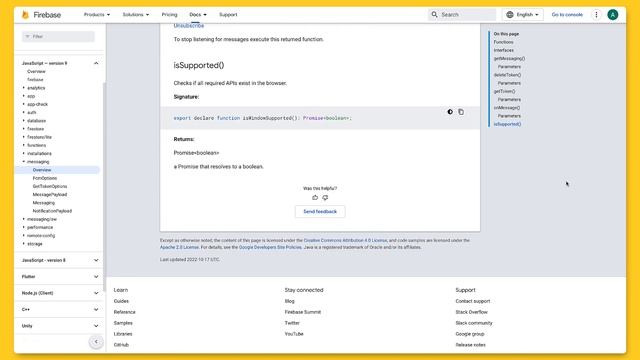Jump to onMessage() in outline
The image size is (640, 360).
[507, 108]
